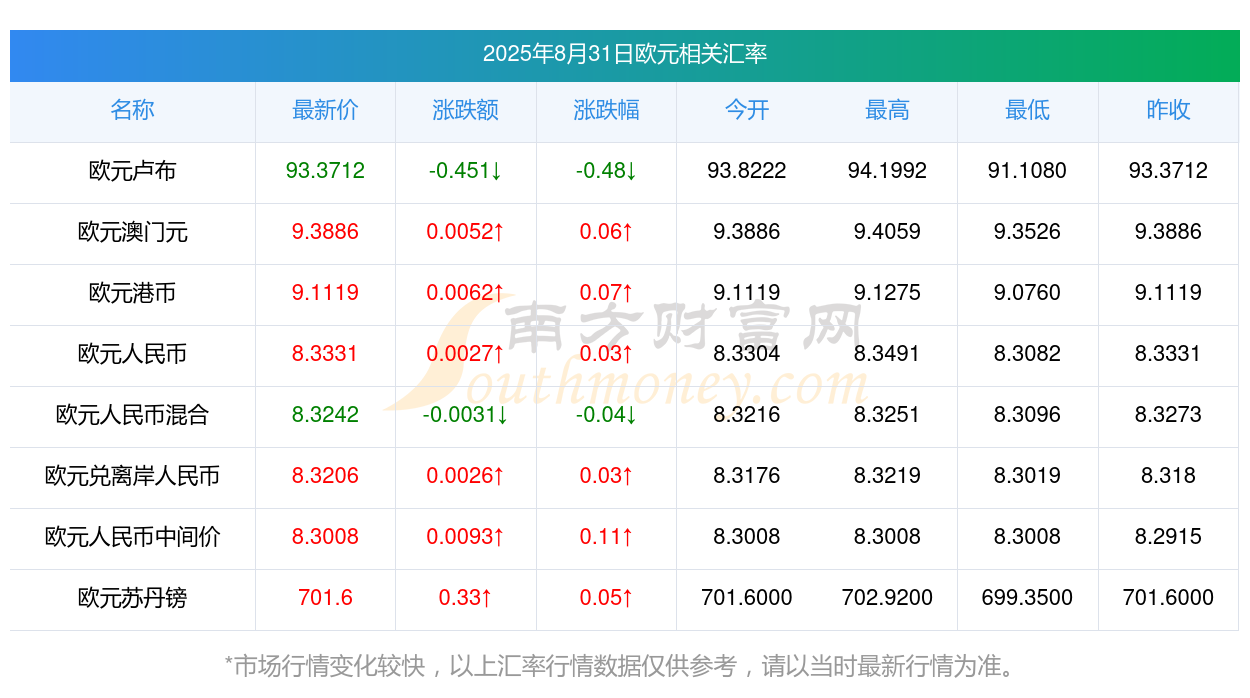Image resolution: width=1250 pixels, height=698 pixels.
Task: Select high value 9.4059
Action: point(887,232)
